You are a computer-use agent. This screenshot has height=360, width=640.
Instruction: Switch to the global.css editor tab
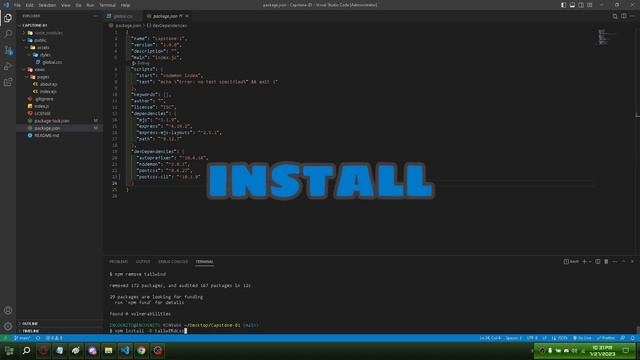122,16
